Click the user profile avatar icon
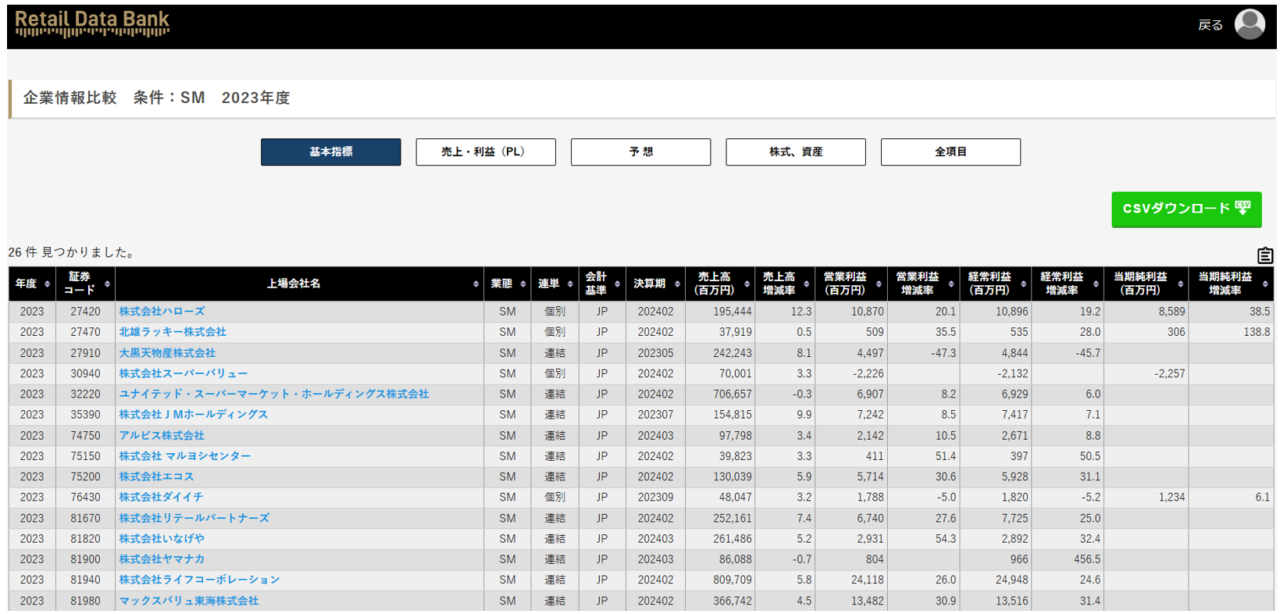This screenshot has height=614, width=1280. tap(1249, 24)
